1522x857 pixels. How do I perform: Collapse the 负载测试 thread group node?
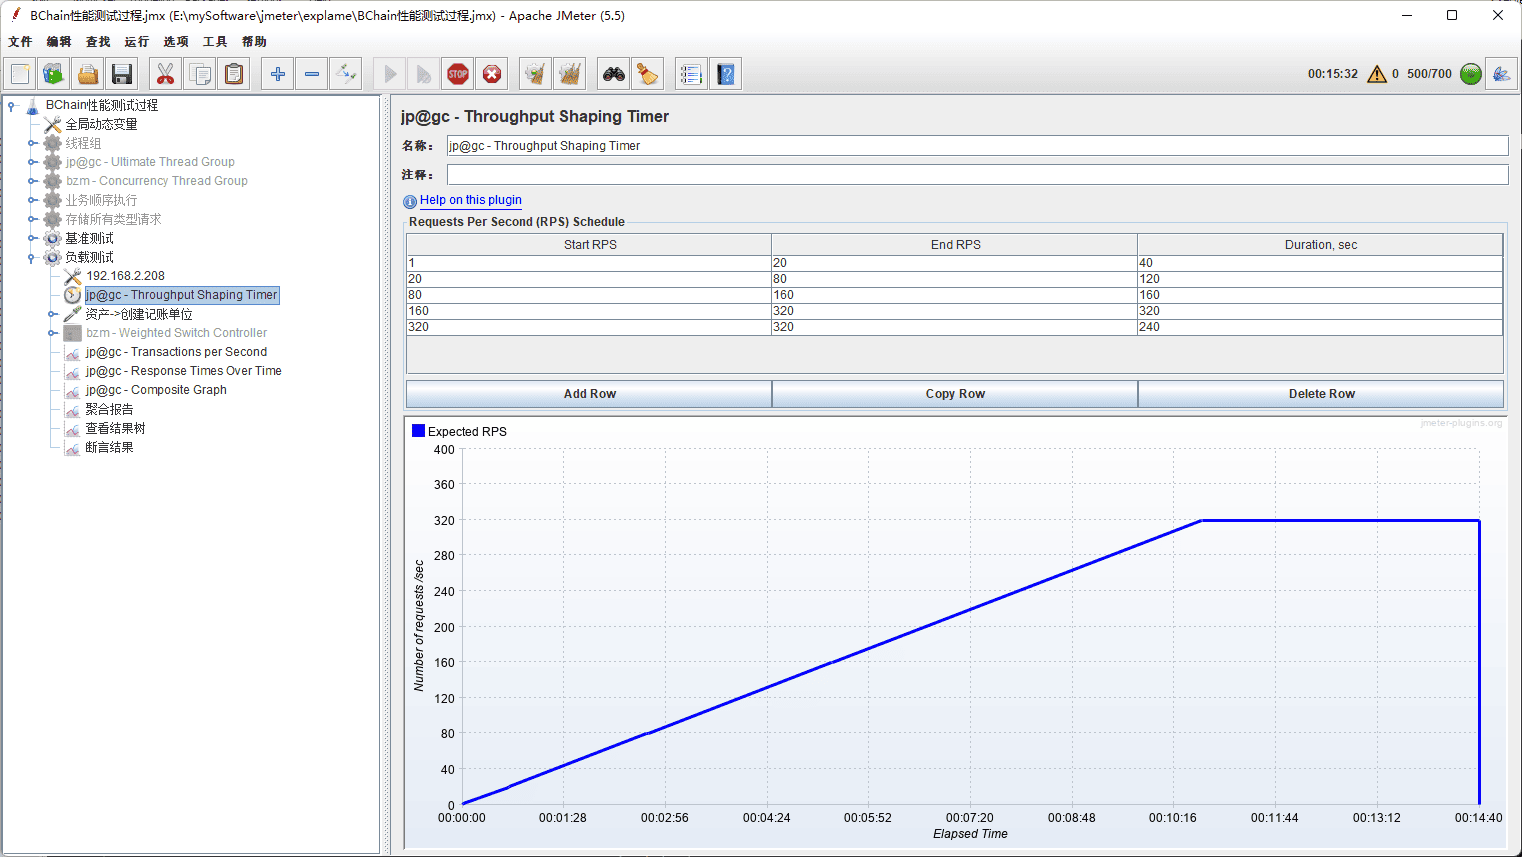click(32, 258)
